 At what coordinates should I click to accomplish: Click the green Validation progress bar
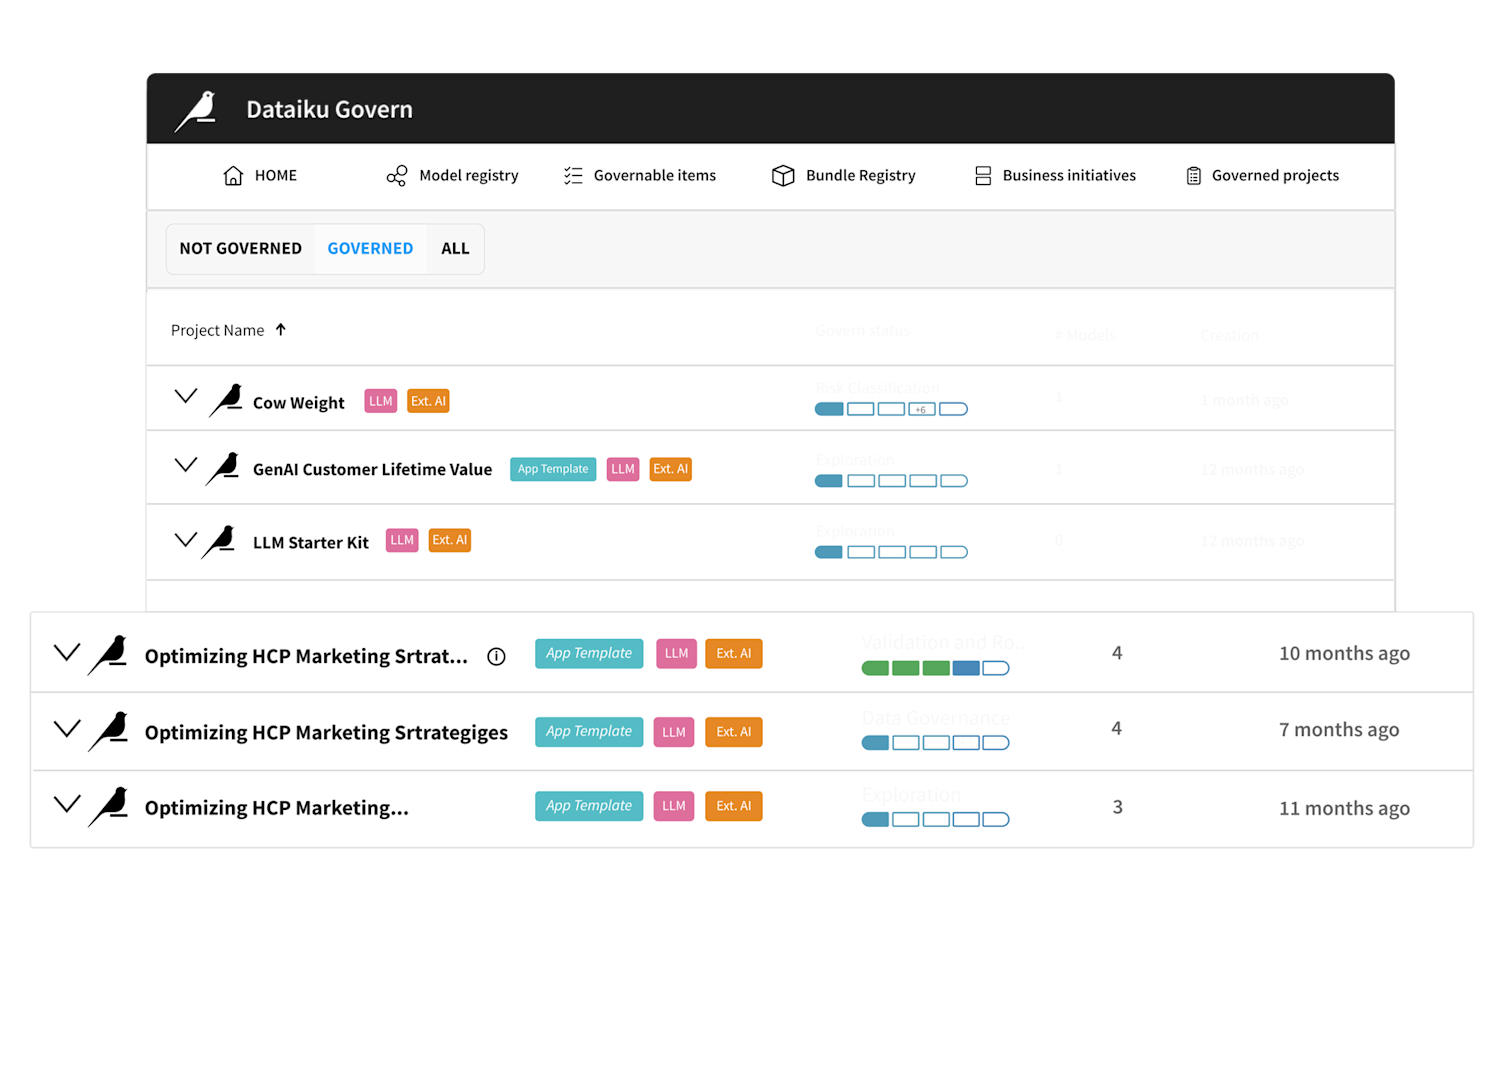click(x=935, y=668)
